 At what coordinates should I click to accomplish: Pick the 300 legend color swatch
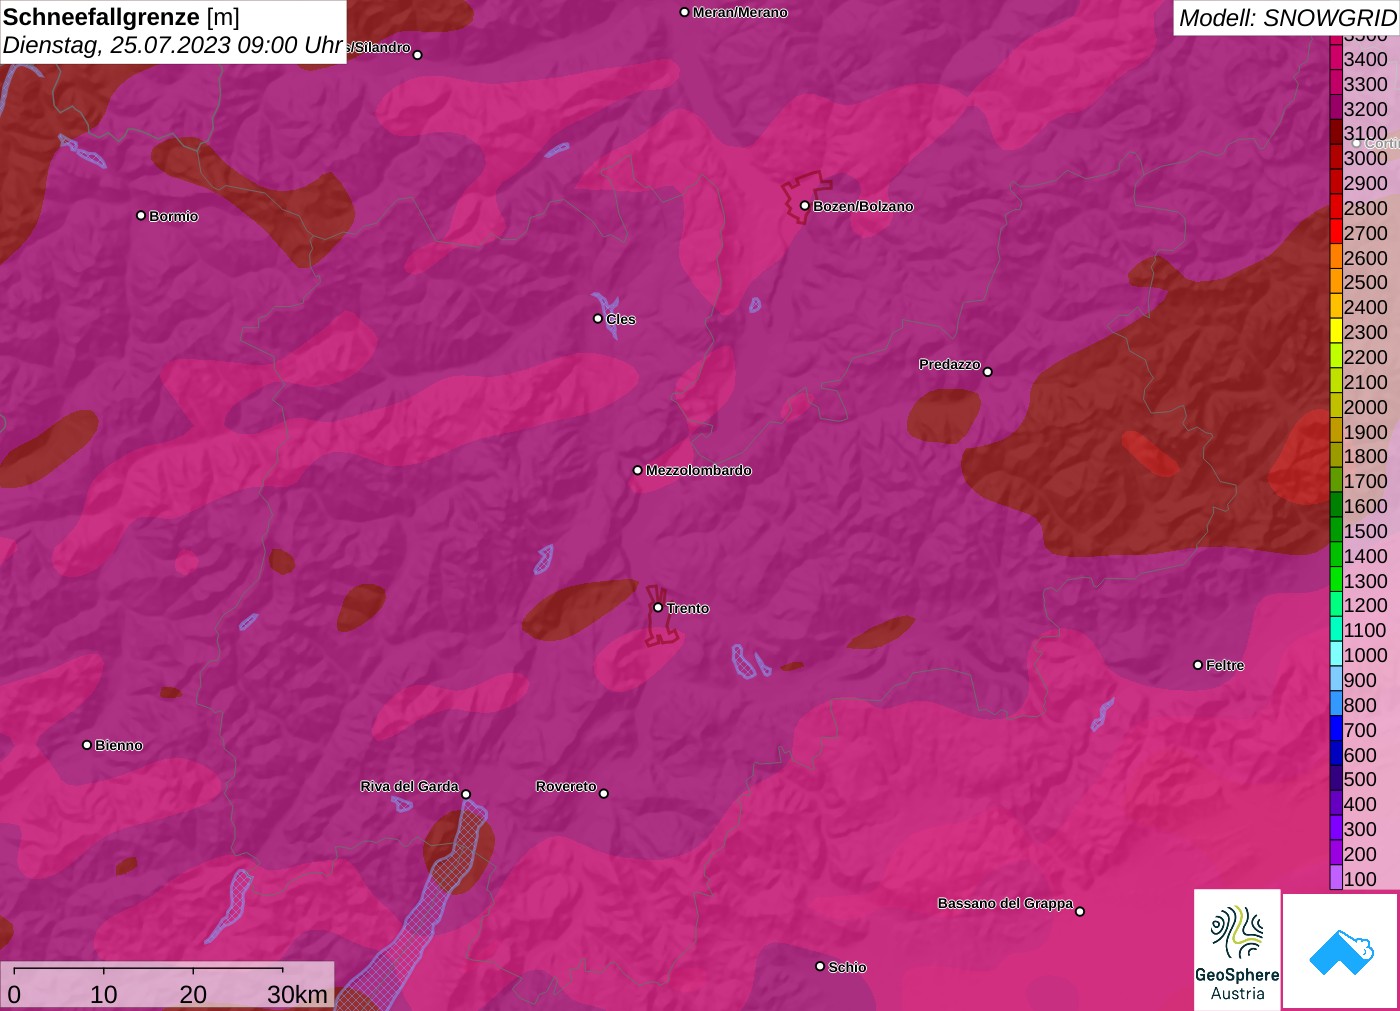tap(1336, 829)
